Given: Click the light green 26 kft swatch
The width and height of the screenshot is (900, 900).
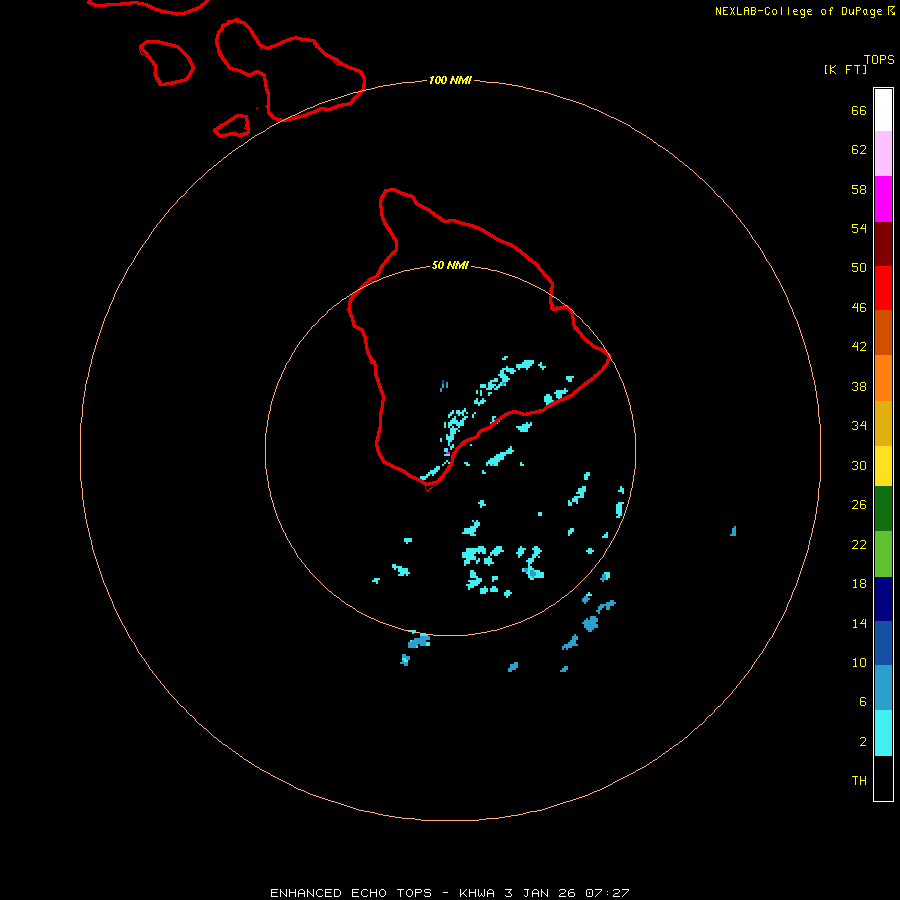Looking at the screenshot, I should click(x=883, y=554).
